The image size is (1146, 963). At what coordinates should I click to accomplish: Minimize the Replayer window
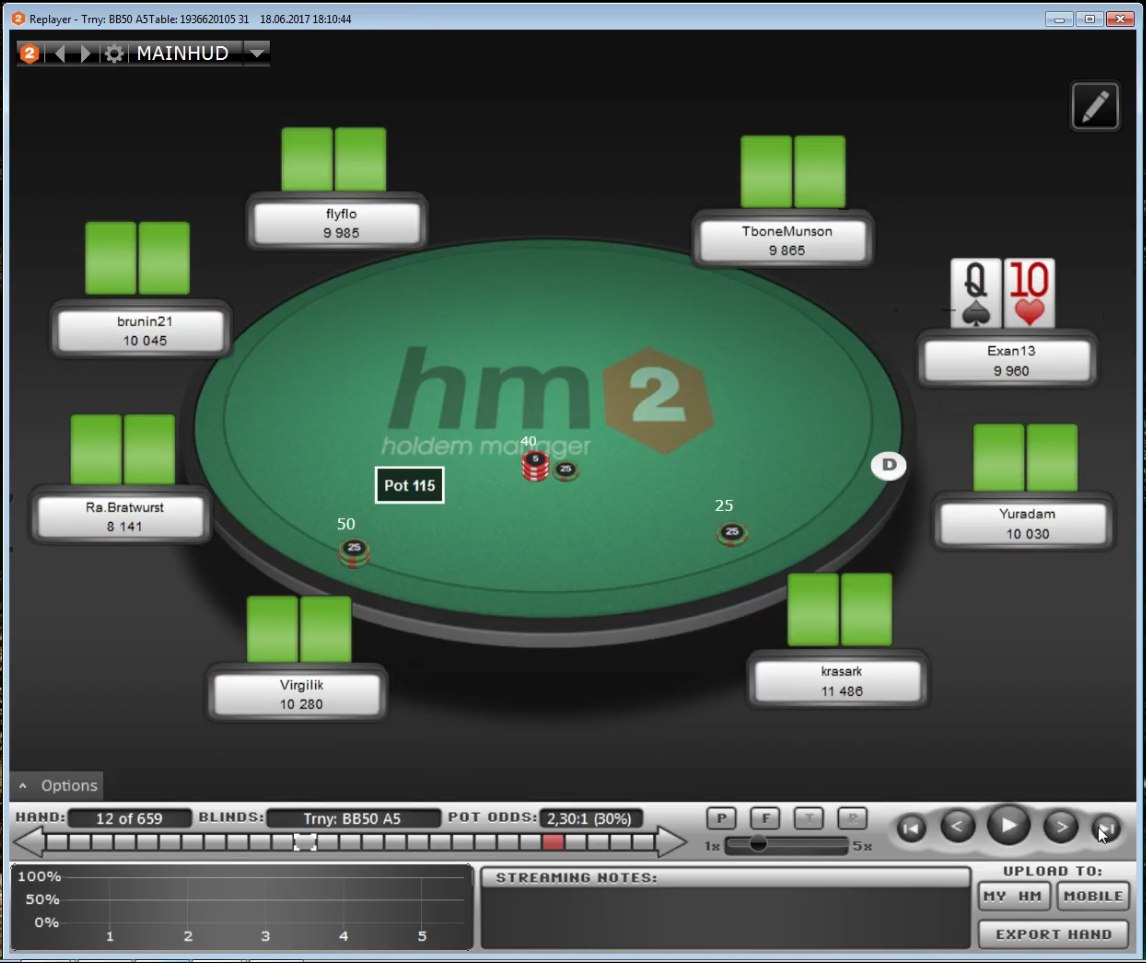click(1058, 19)
